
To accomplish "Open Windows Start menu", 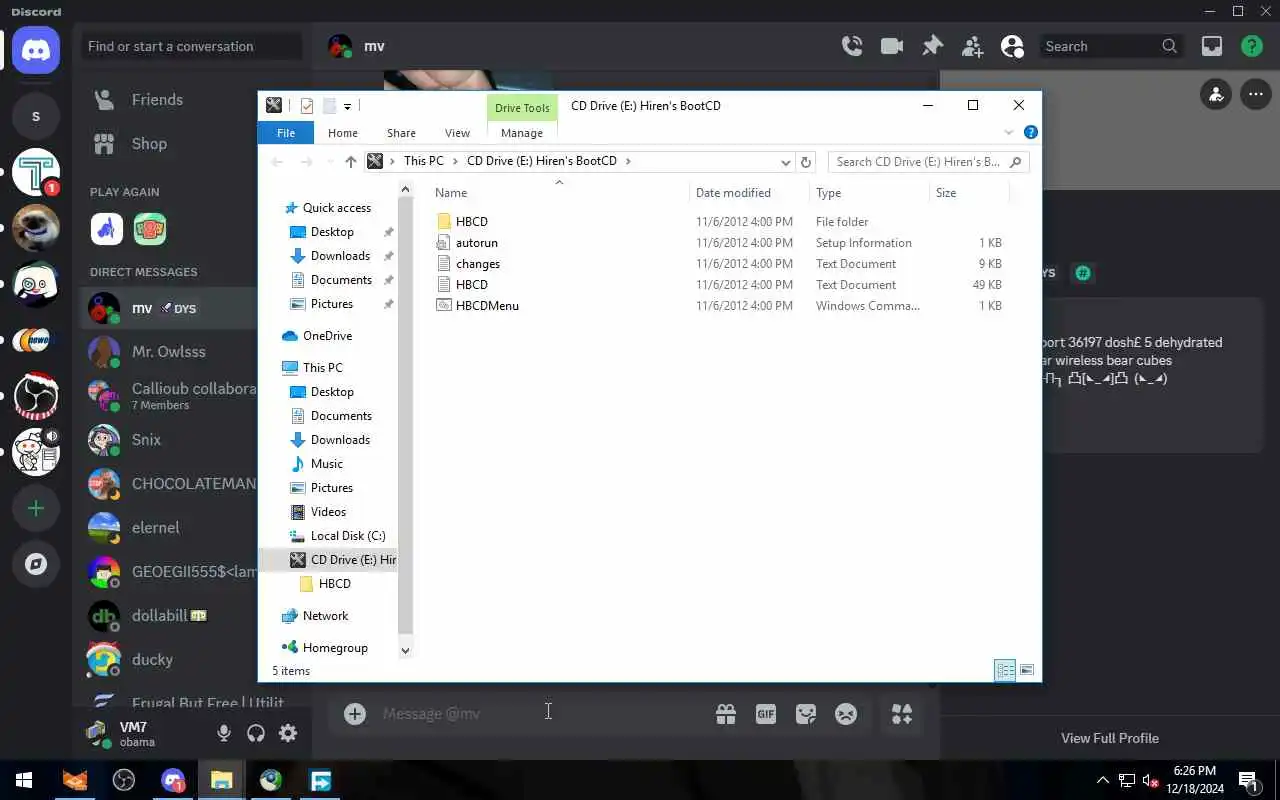I will coord(24,780).
